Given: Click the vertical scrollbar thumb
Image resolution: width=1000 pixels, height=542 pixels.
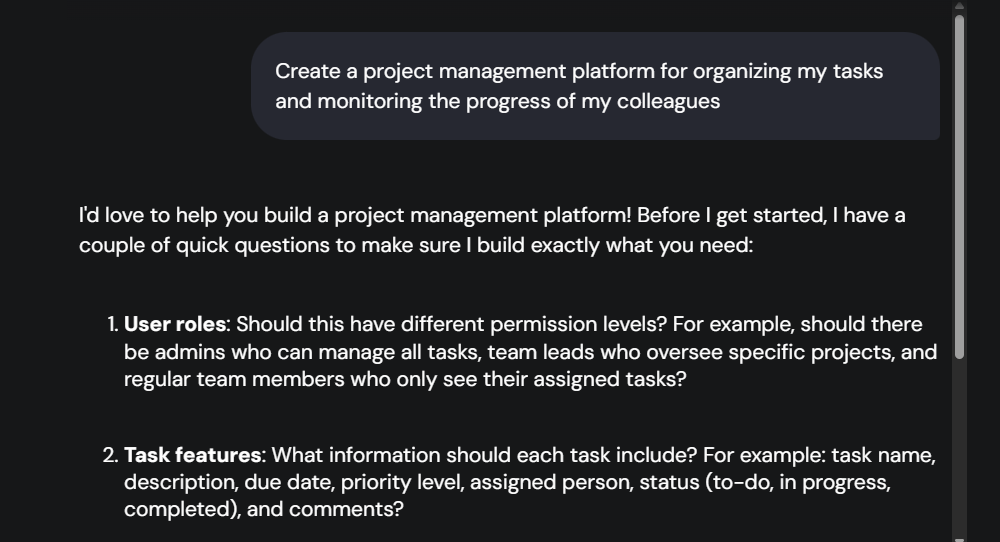Looking at the screenshot, I should pyautogui.click(x=960, y=185).
